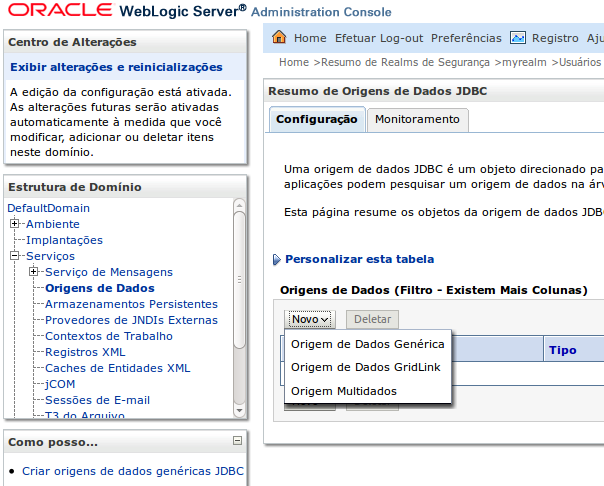Screen dimensions: 604x486
Task: Click Efetuar Log-out
Action: coord(379,38)
